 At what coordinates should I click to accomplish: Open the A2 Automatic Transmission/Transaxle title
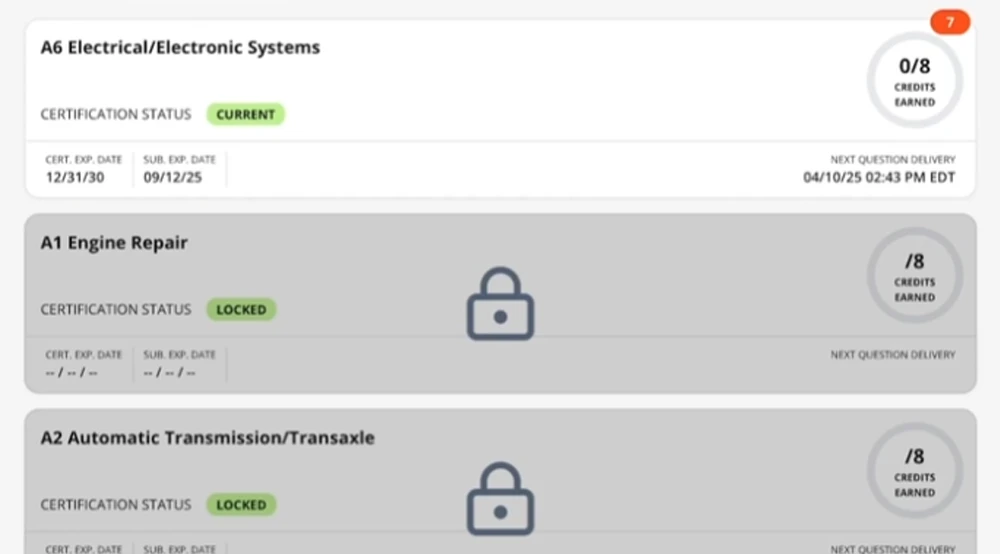[207, 438]
